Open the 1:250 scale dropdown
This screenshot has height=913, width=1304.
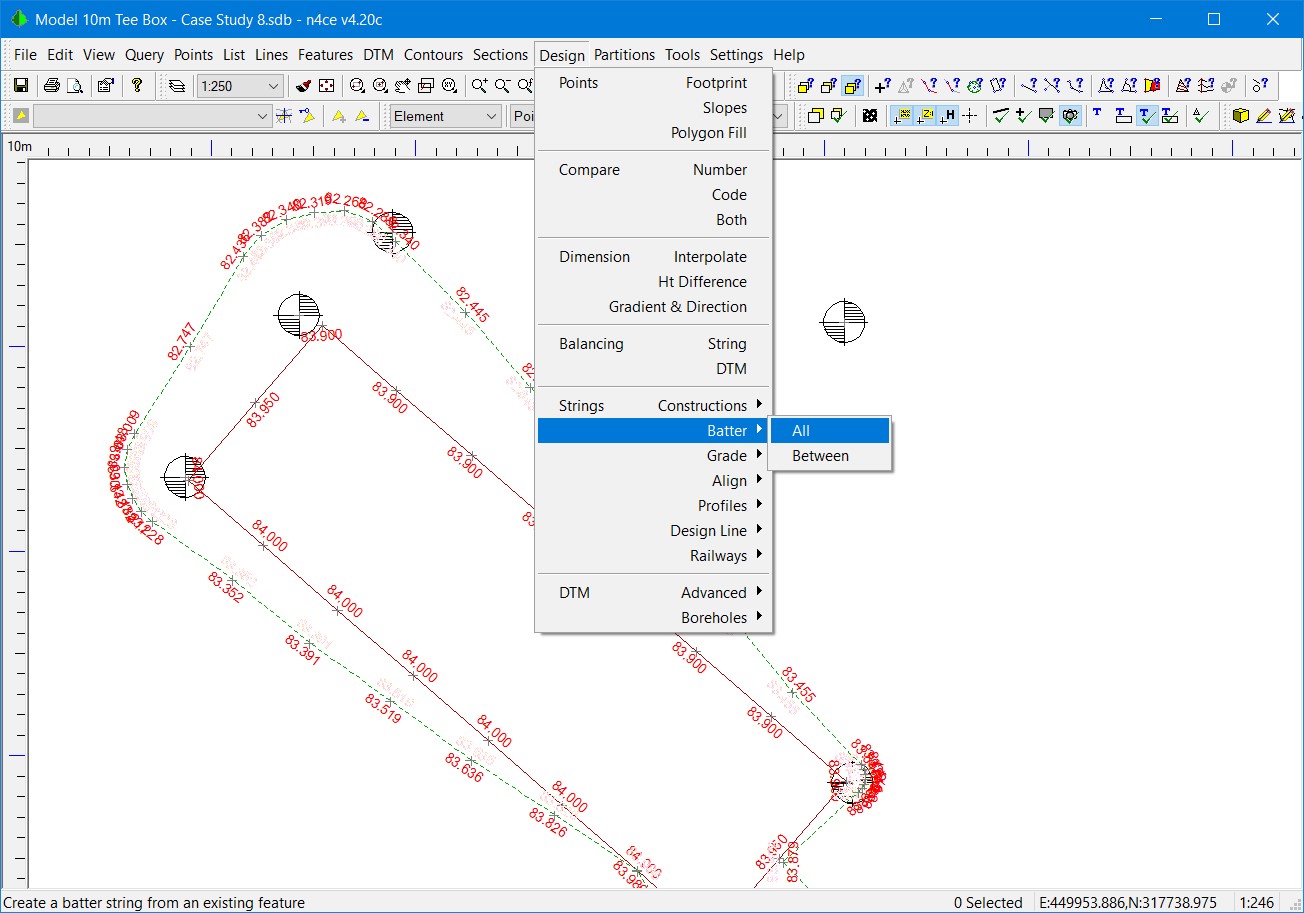(x=239, y=86)
